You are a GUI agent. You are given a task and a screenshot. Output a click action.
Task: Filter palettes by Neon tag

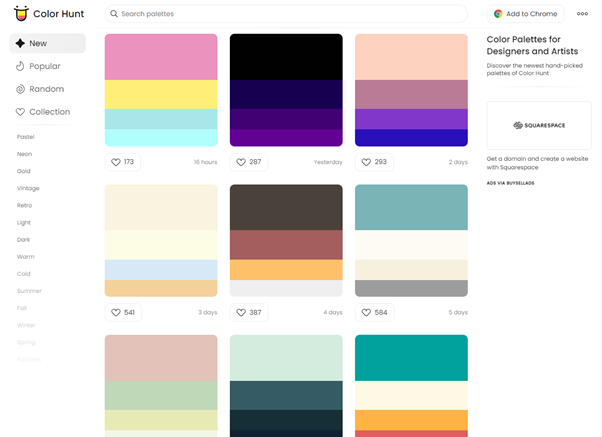(25, 154)
